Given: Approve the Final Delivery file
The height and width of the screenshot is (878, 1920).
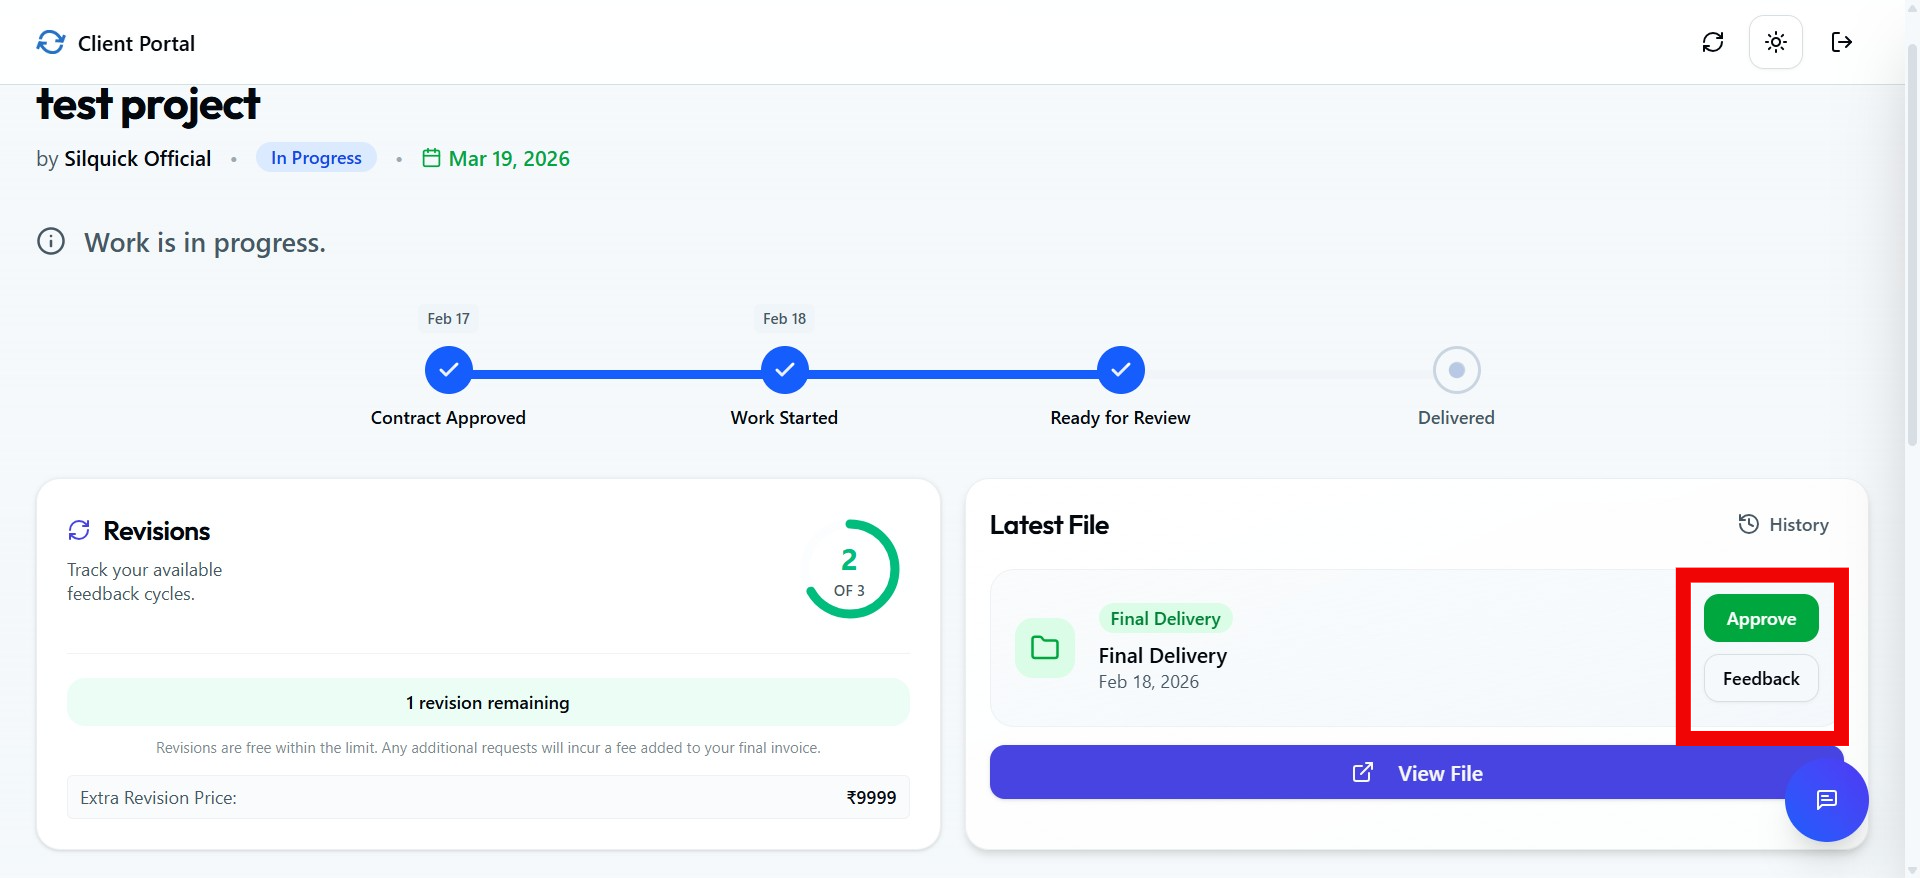Looking at the screenshot, I should [1761, 619].
